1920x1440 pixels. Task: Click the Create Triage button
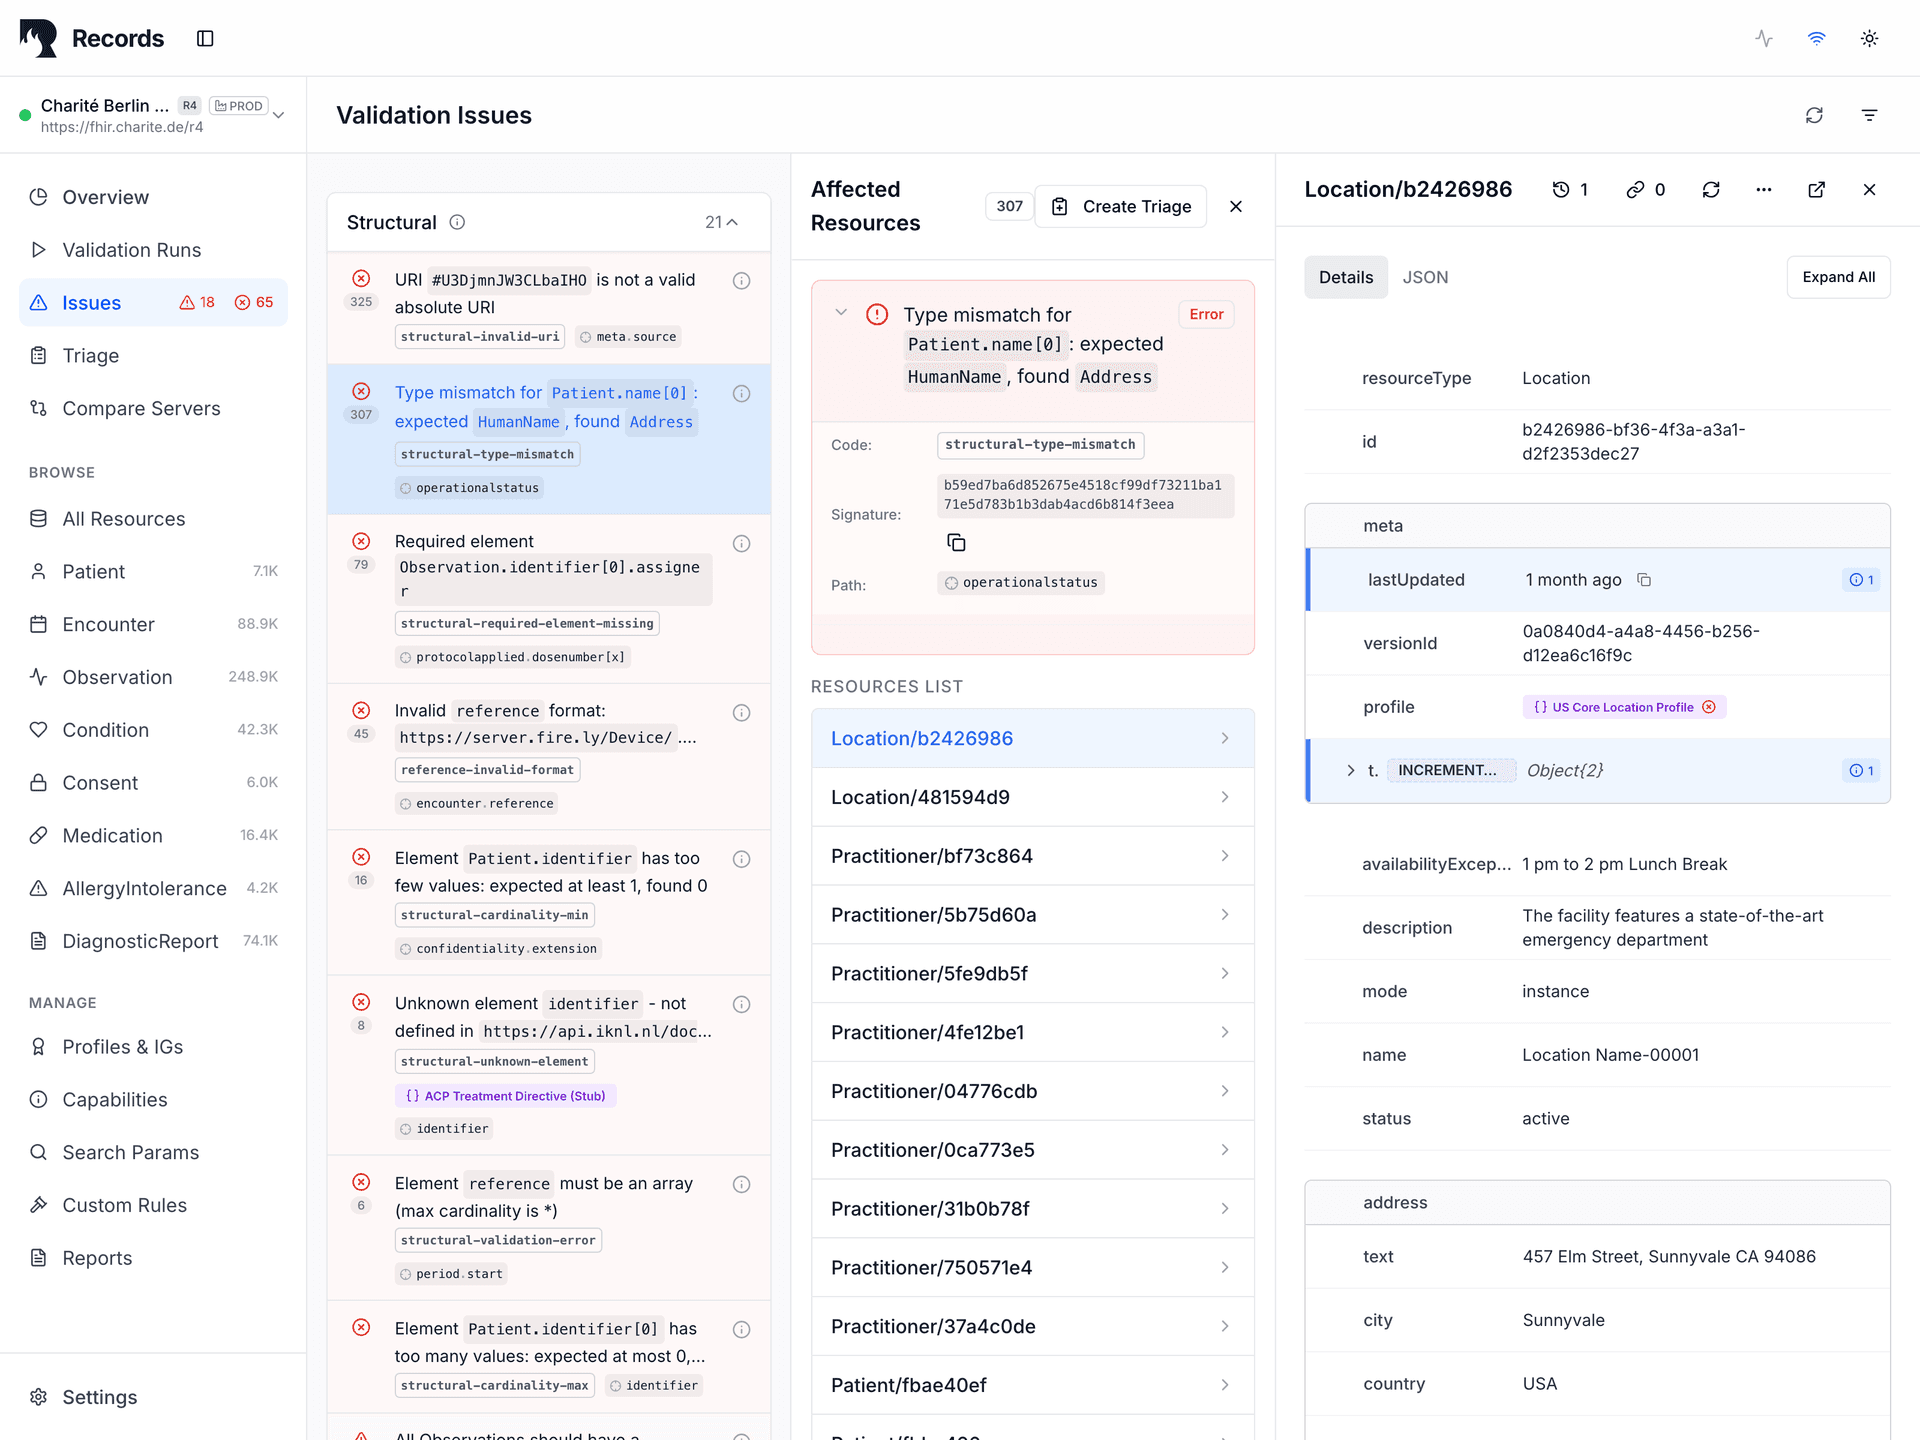pos(1120,206)
